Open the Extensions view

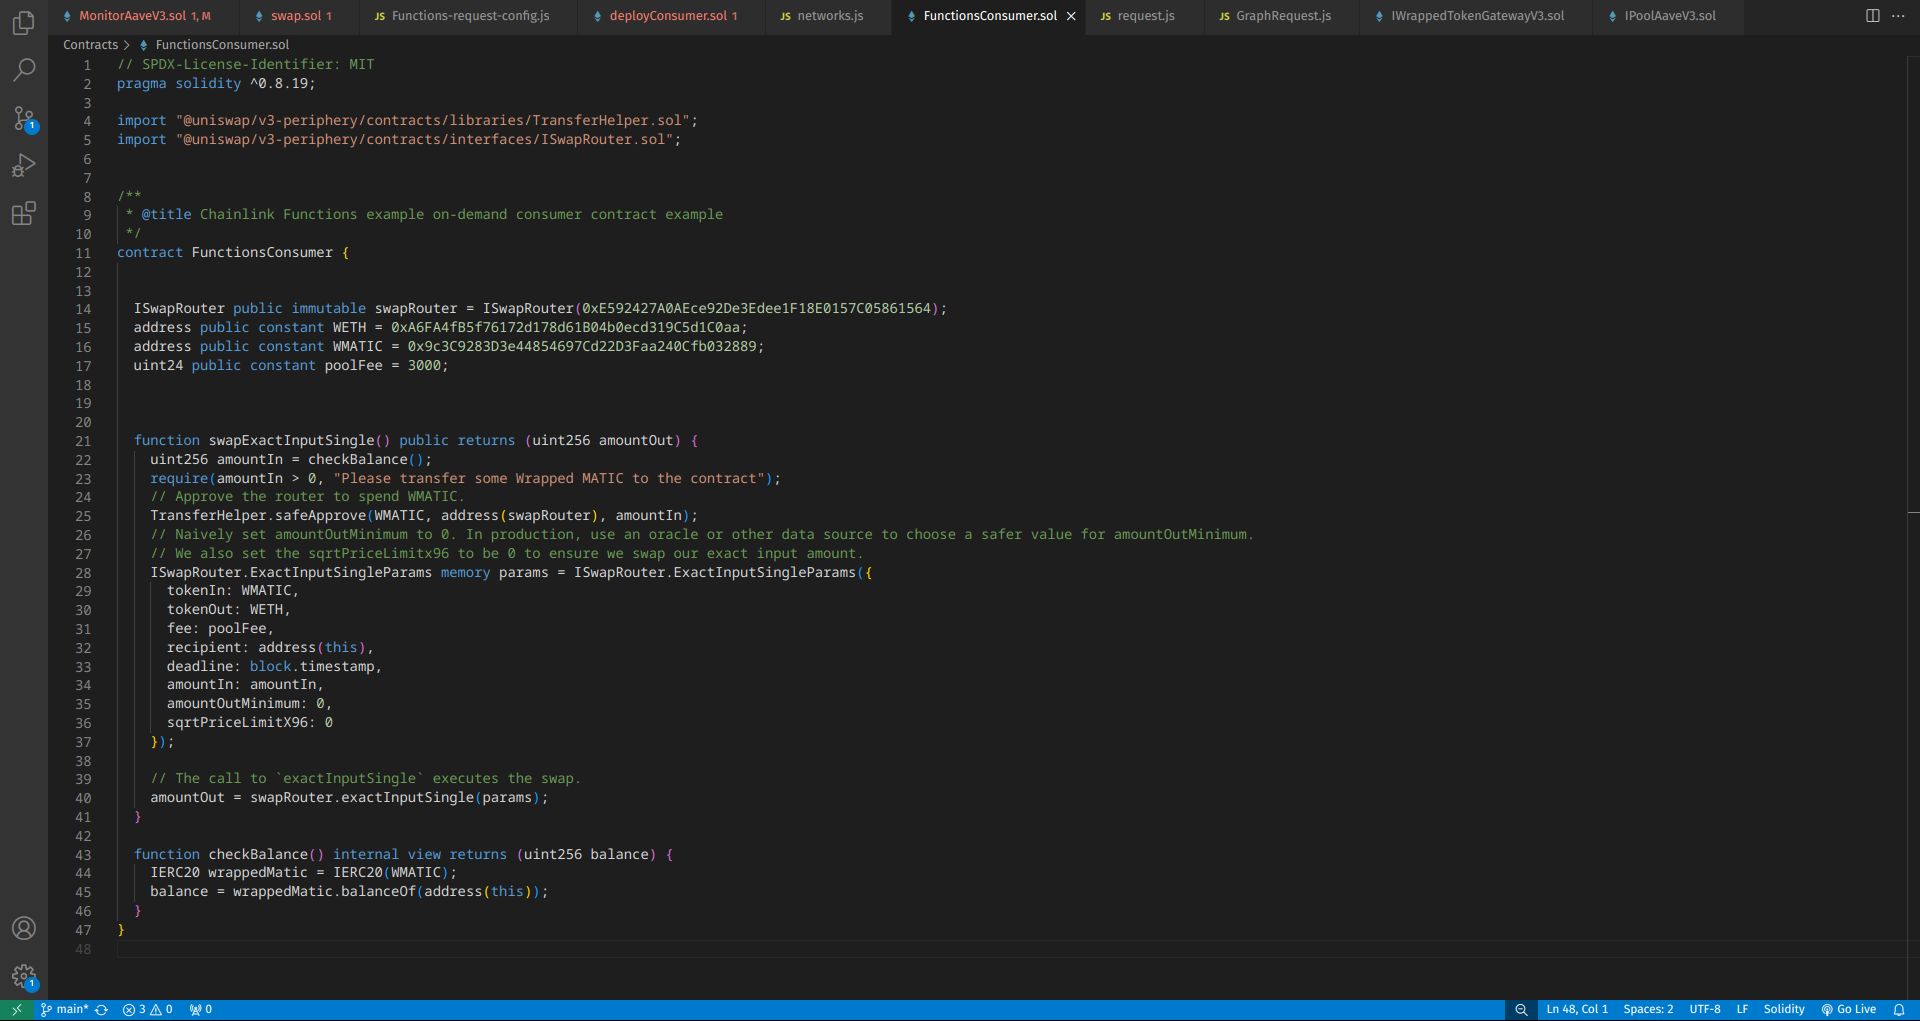coord(24,213)
